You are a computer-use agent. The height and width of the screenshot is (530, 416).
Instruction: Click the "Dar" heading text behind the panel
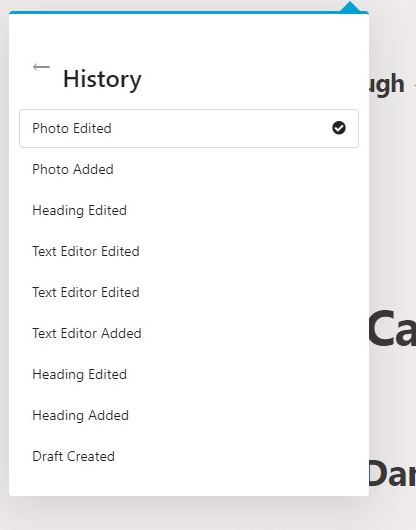pyautogui.click(x=392, y=474)
